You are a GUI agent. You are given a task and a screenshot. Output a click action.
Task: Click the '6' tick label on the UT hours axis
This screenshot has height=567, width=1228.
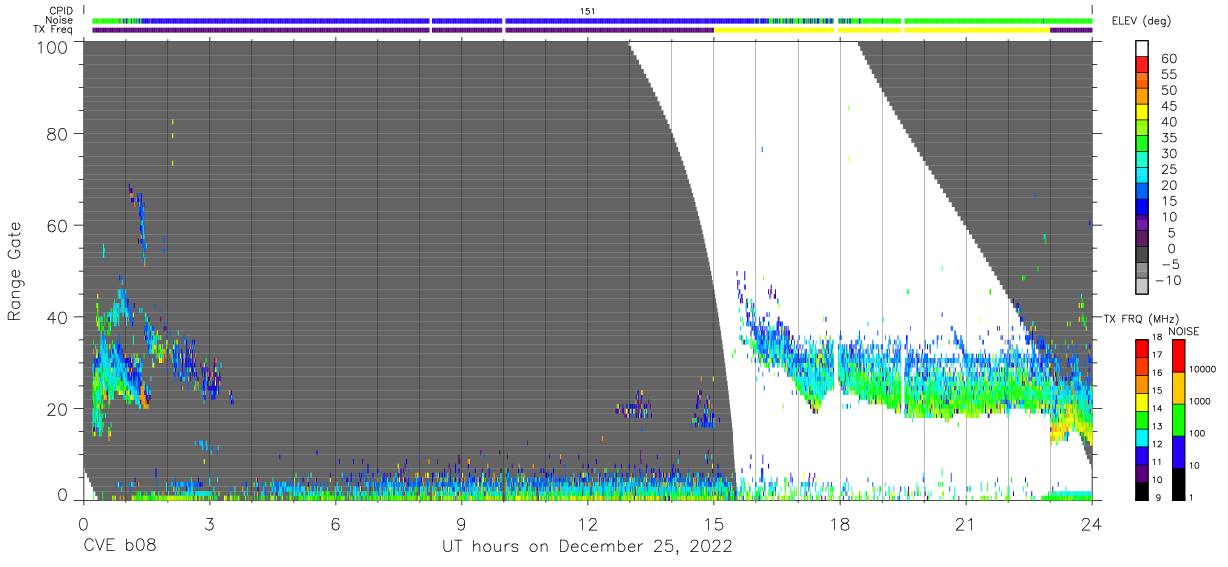335,524
